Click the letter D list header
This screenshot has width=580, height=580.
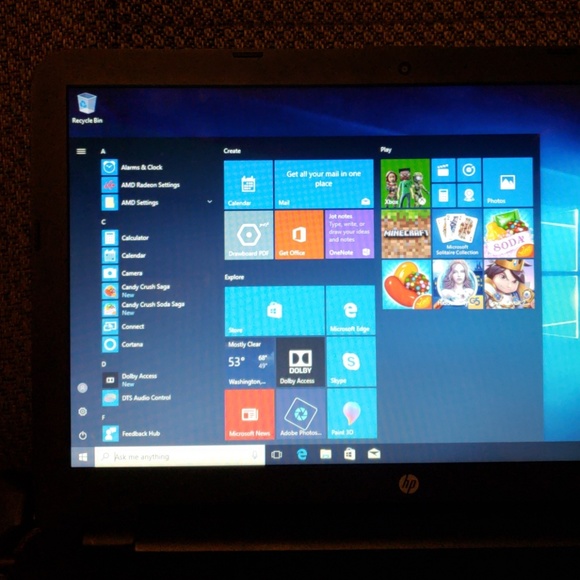pos(104,364)
